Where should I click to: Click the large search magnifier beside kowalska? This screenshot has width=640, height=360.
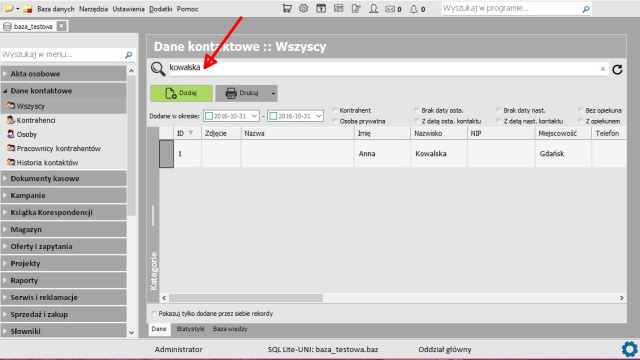tap(158, 69)
